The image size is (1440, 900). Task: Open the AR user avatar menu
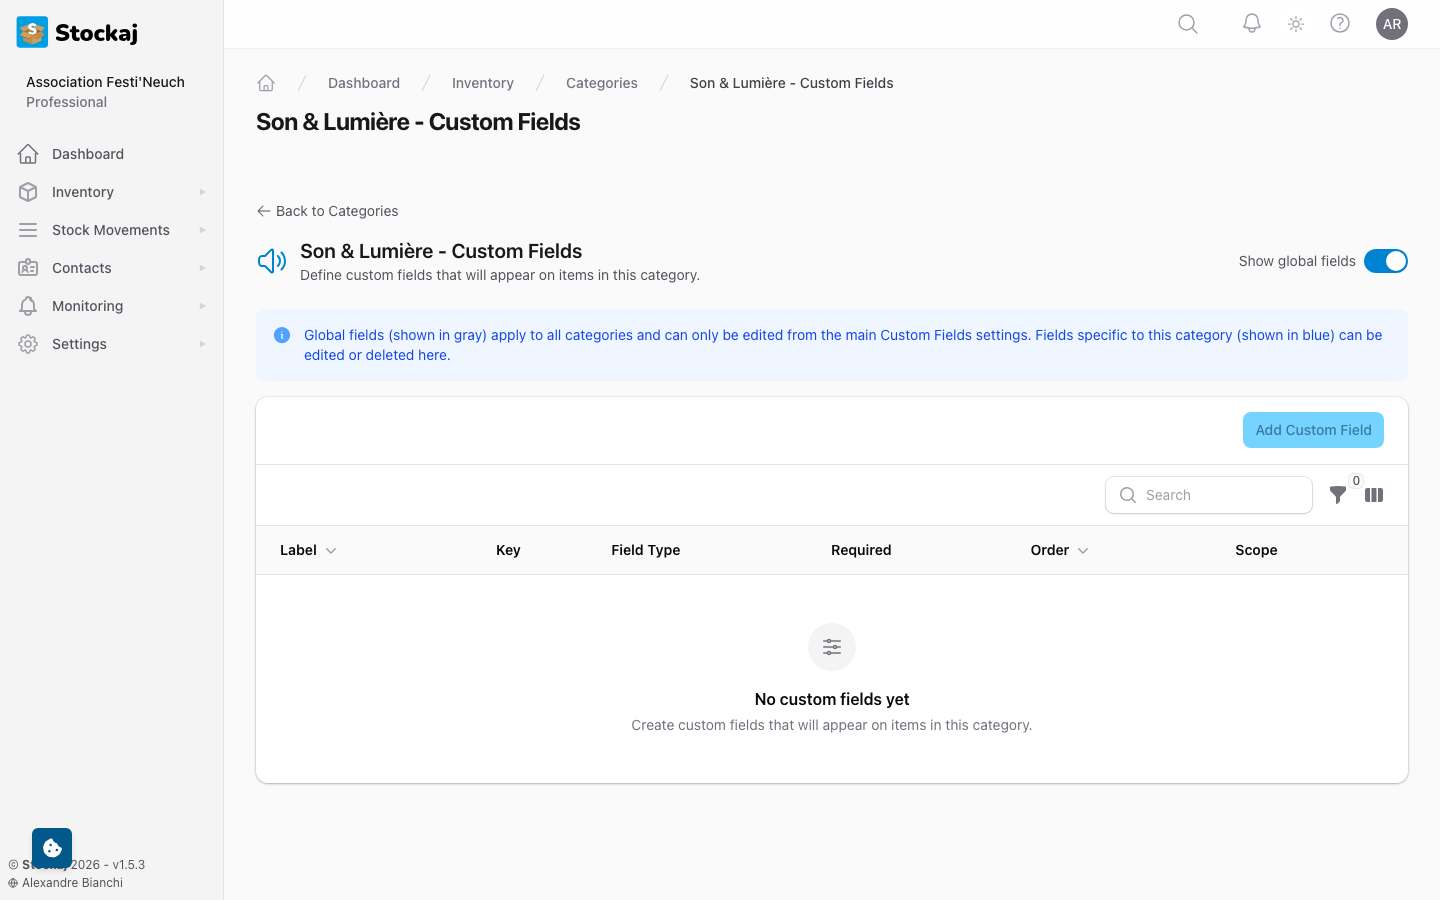pyautogui.click(x=1392, y=24)
